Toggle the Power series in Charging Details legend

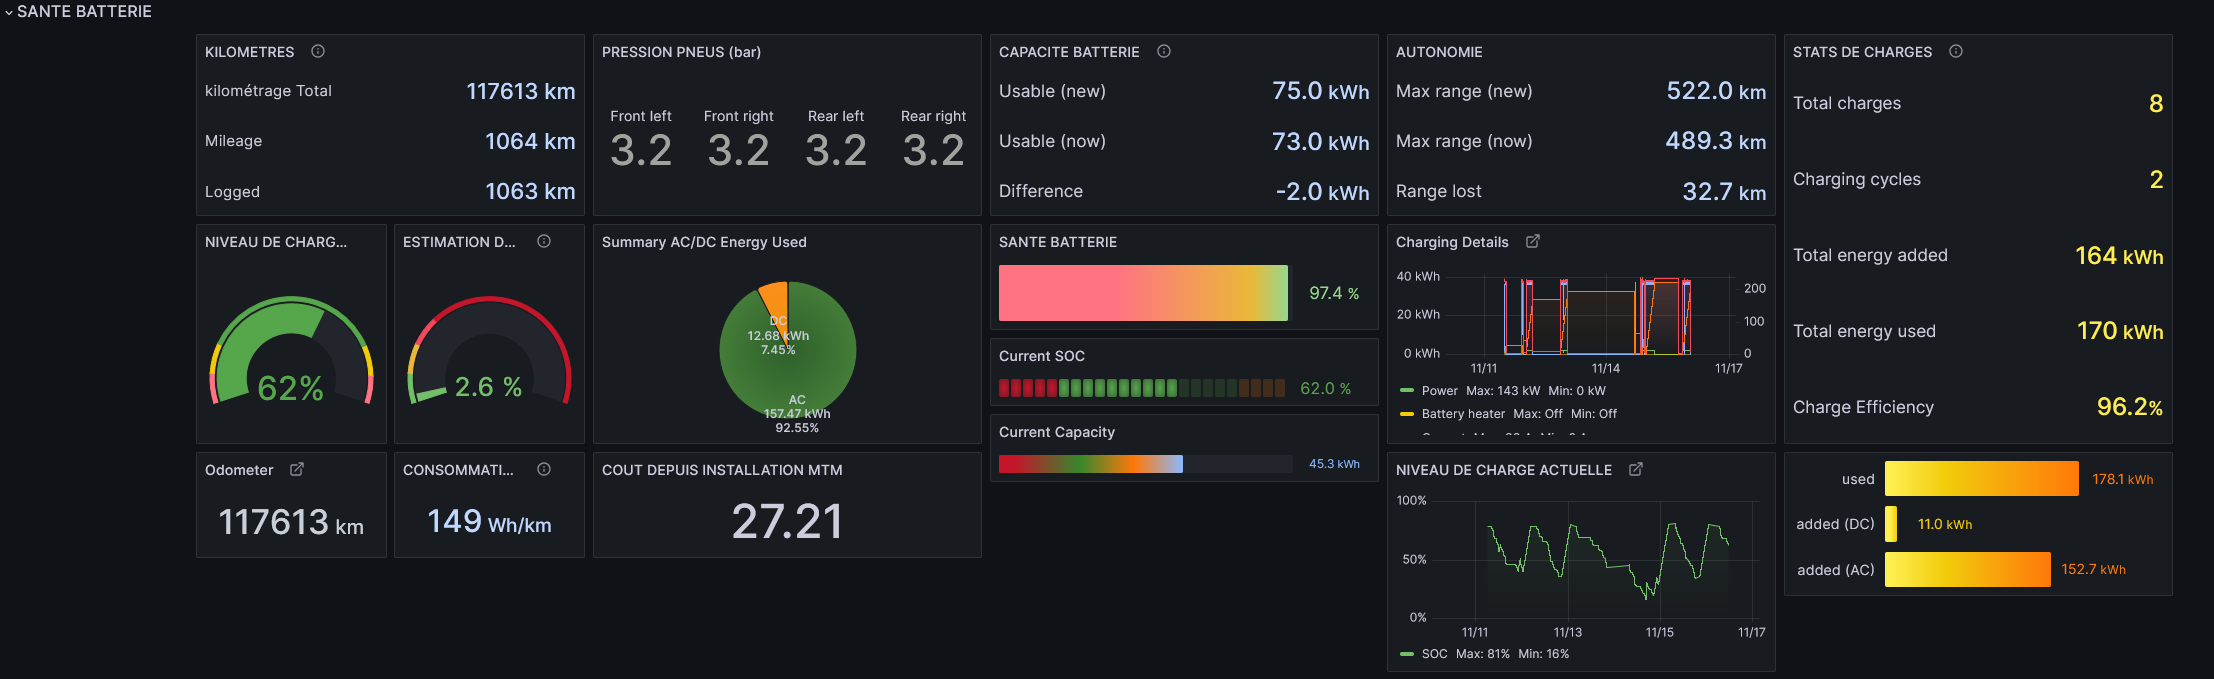click(x=1439, y=391)
